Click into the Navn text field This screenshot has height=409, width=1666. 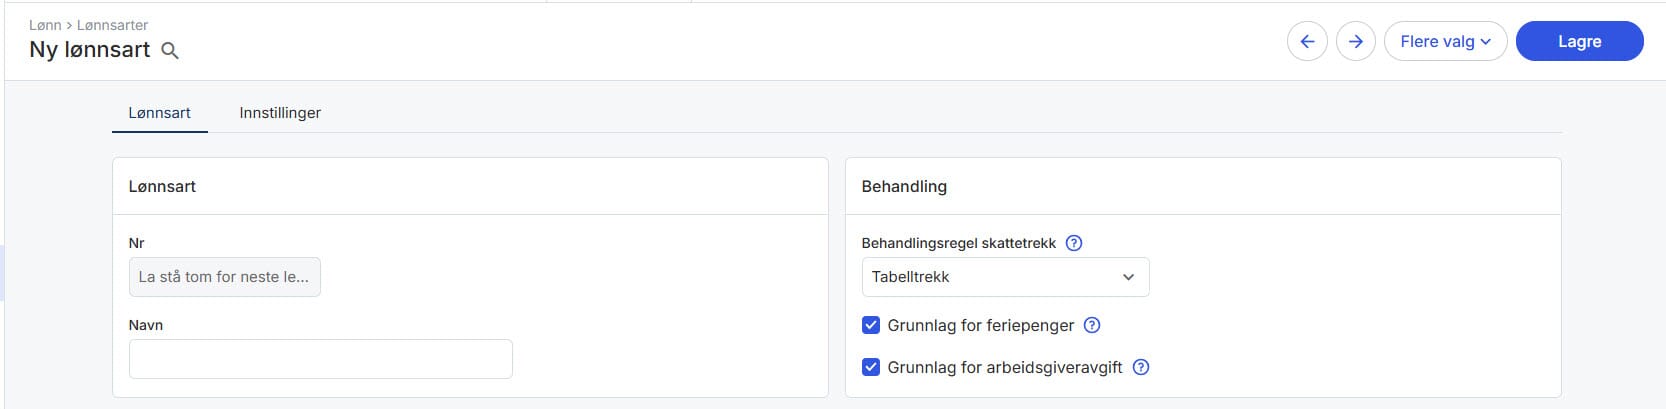click(320, 359)
